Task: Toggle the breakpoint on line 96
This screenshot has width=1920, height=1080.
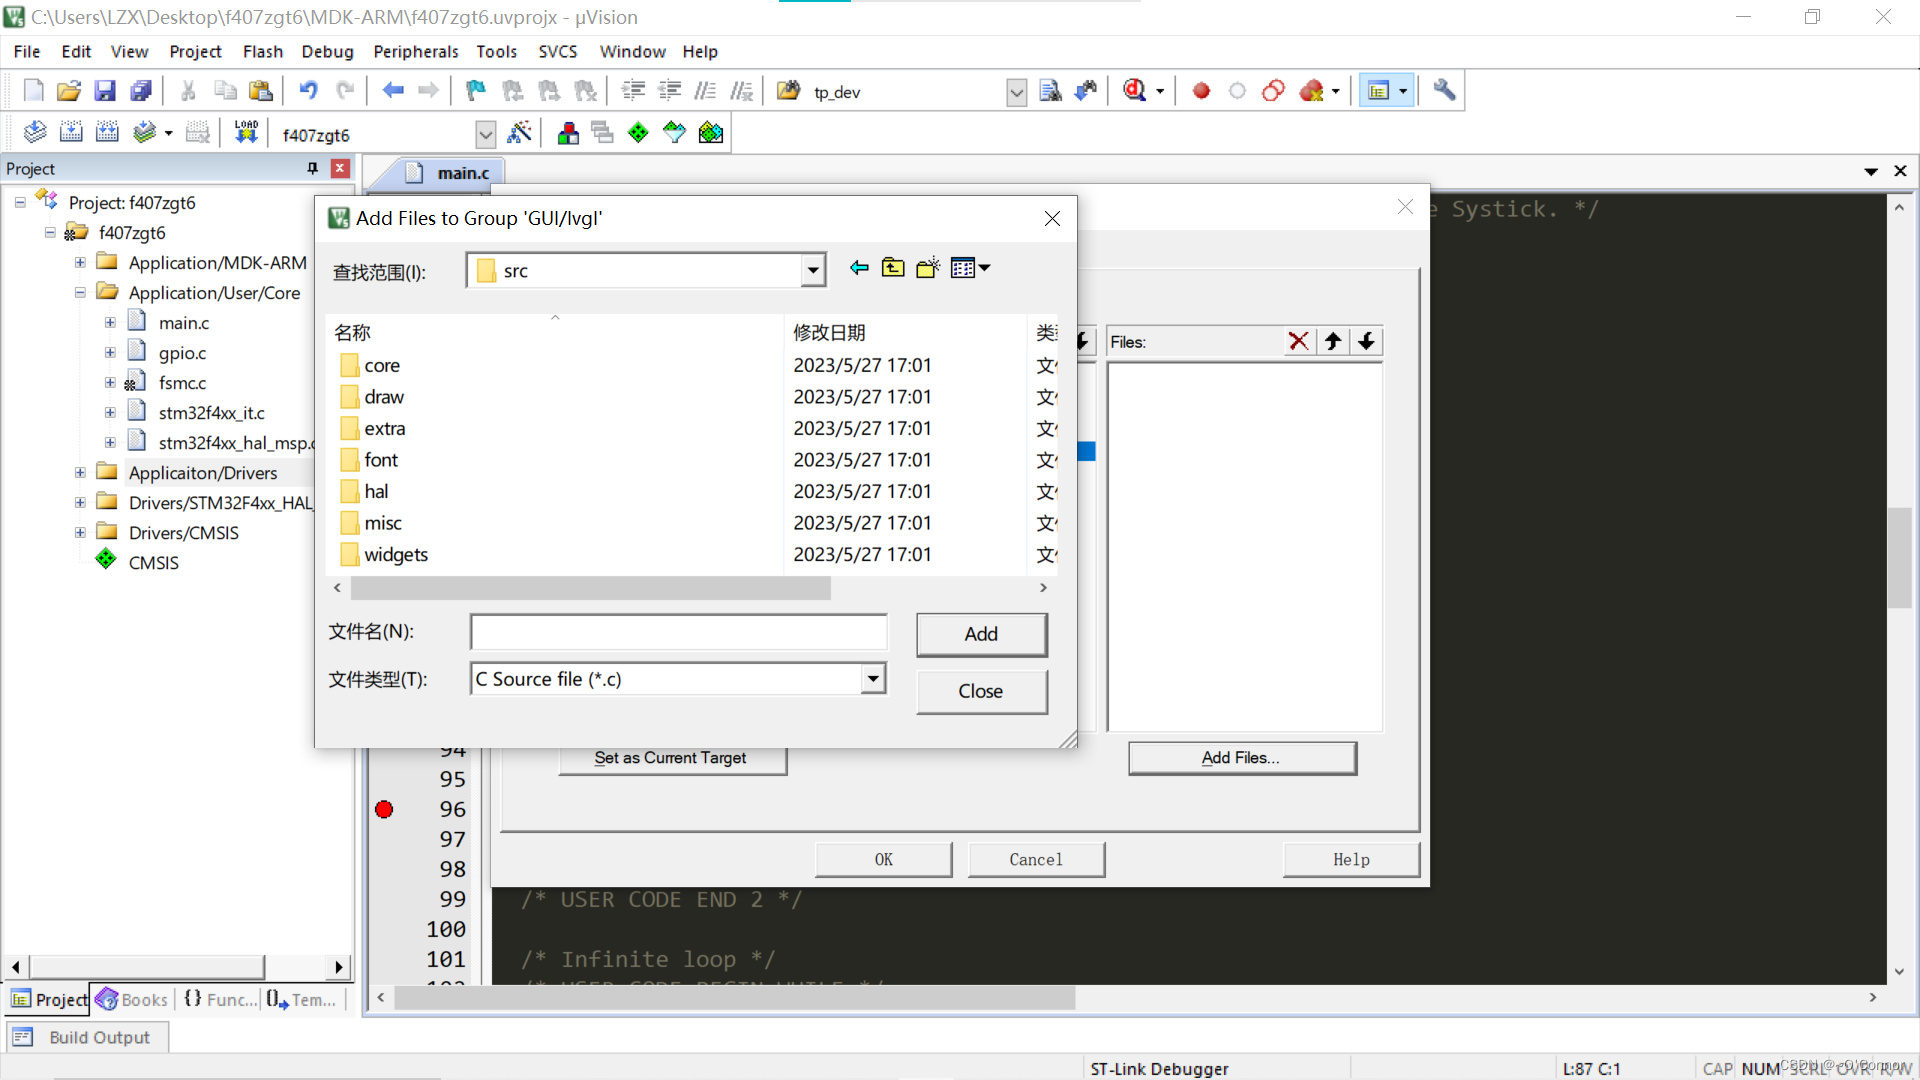Action: coord(384,809)
